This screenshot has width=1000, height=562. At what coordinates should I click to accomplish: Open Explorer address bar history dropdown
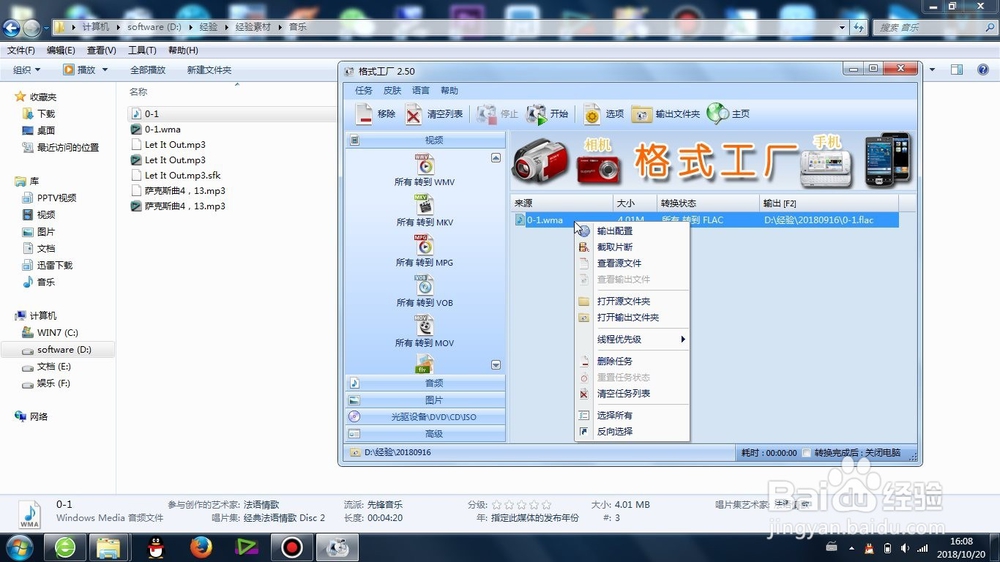coord(842,27)
